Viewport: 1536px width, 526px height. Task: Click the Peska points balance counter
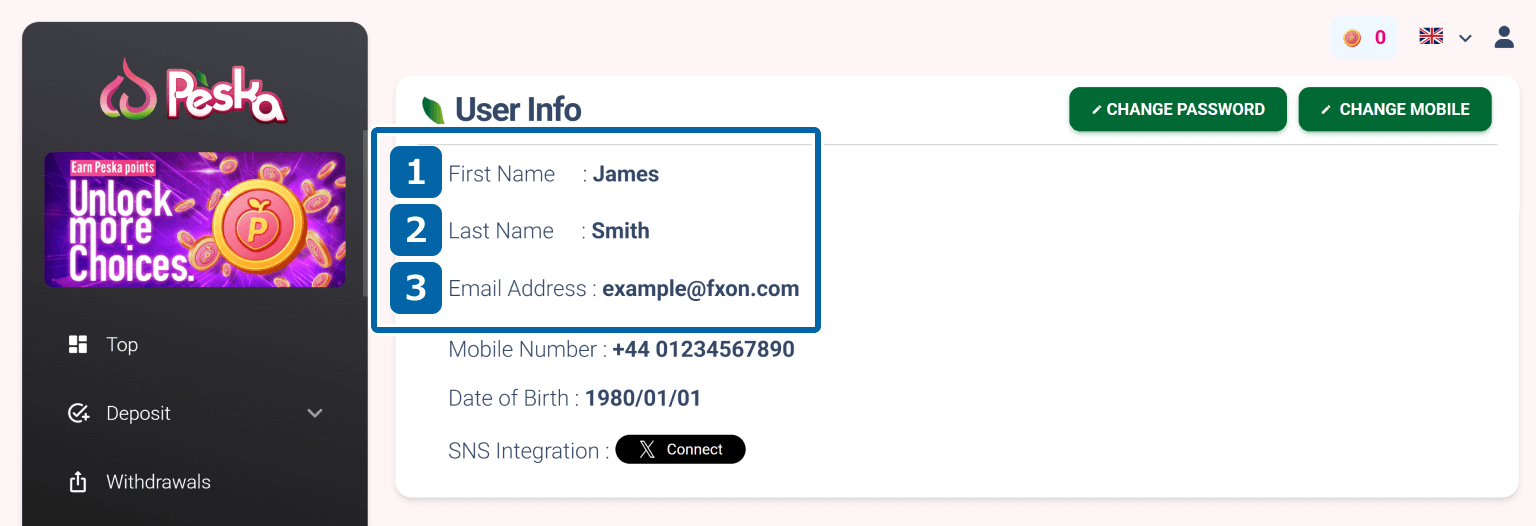click(x=1380, y=38)
